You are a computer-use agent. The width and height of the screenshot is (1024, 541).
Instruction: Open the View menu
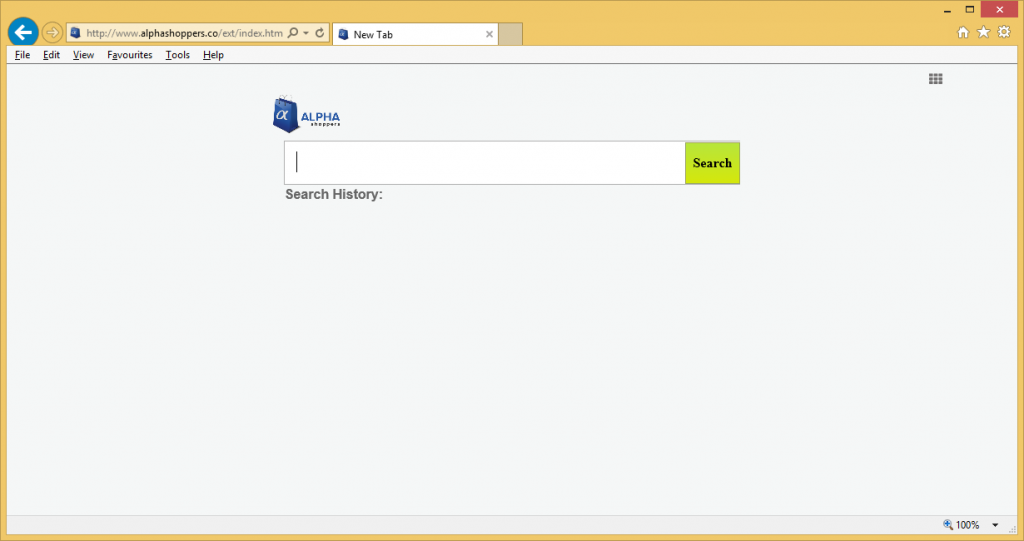[84, 55]
